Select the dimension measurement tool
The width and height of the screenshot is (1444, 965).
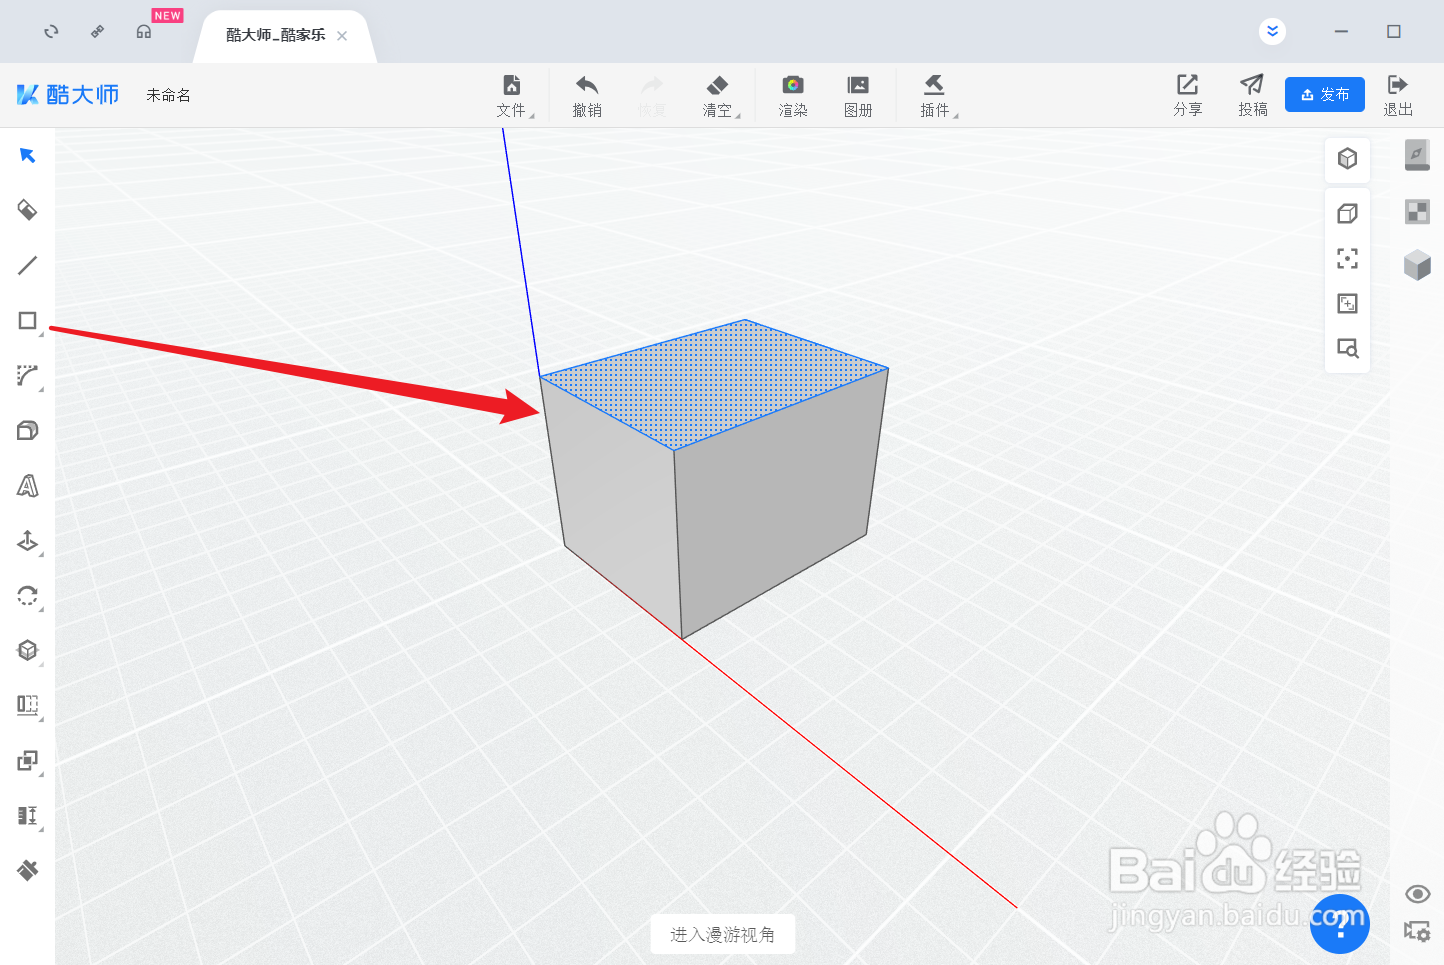click(x=27, y=815)
